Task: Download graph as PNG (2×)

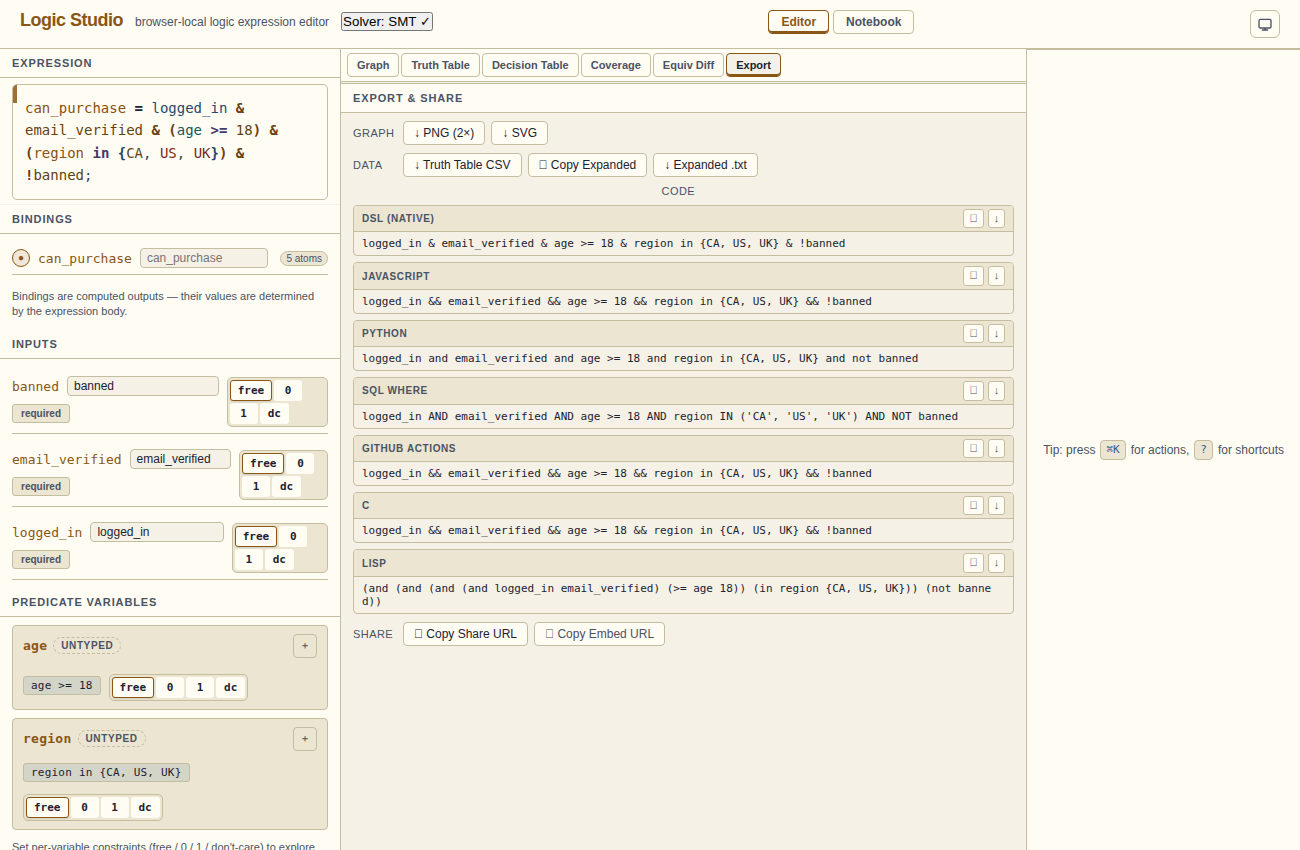Action: [444, 133]
